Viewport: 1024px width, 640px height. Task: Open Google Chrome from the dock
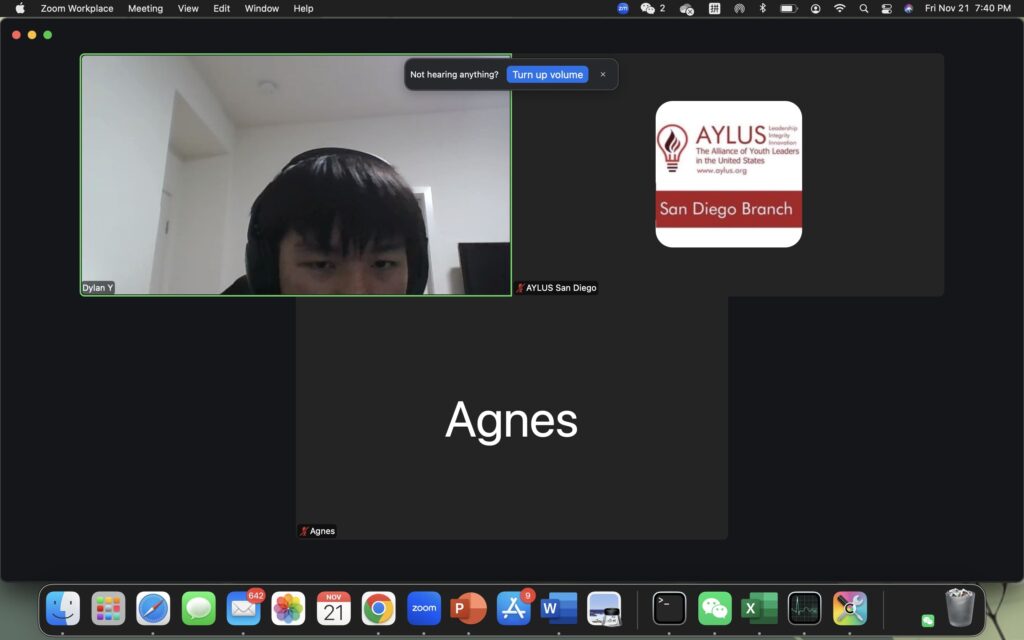click(x=378, y=608)
